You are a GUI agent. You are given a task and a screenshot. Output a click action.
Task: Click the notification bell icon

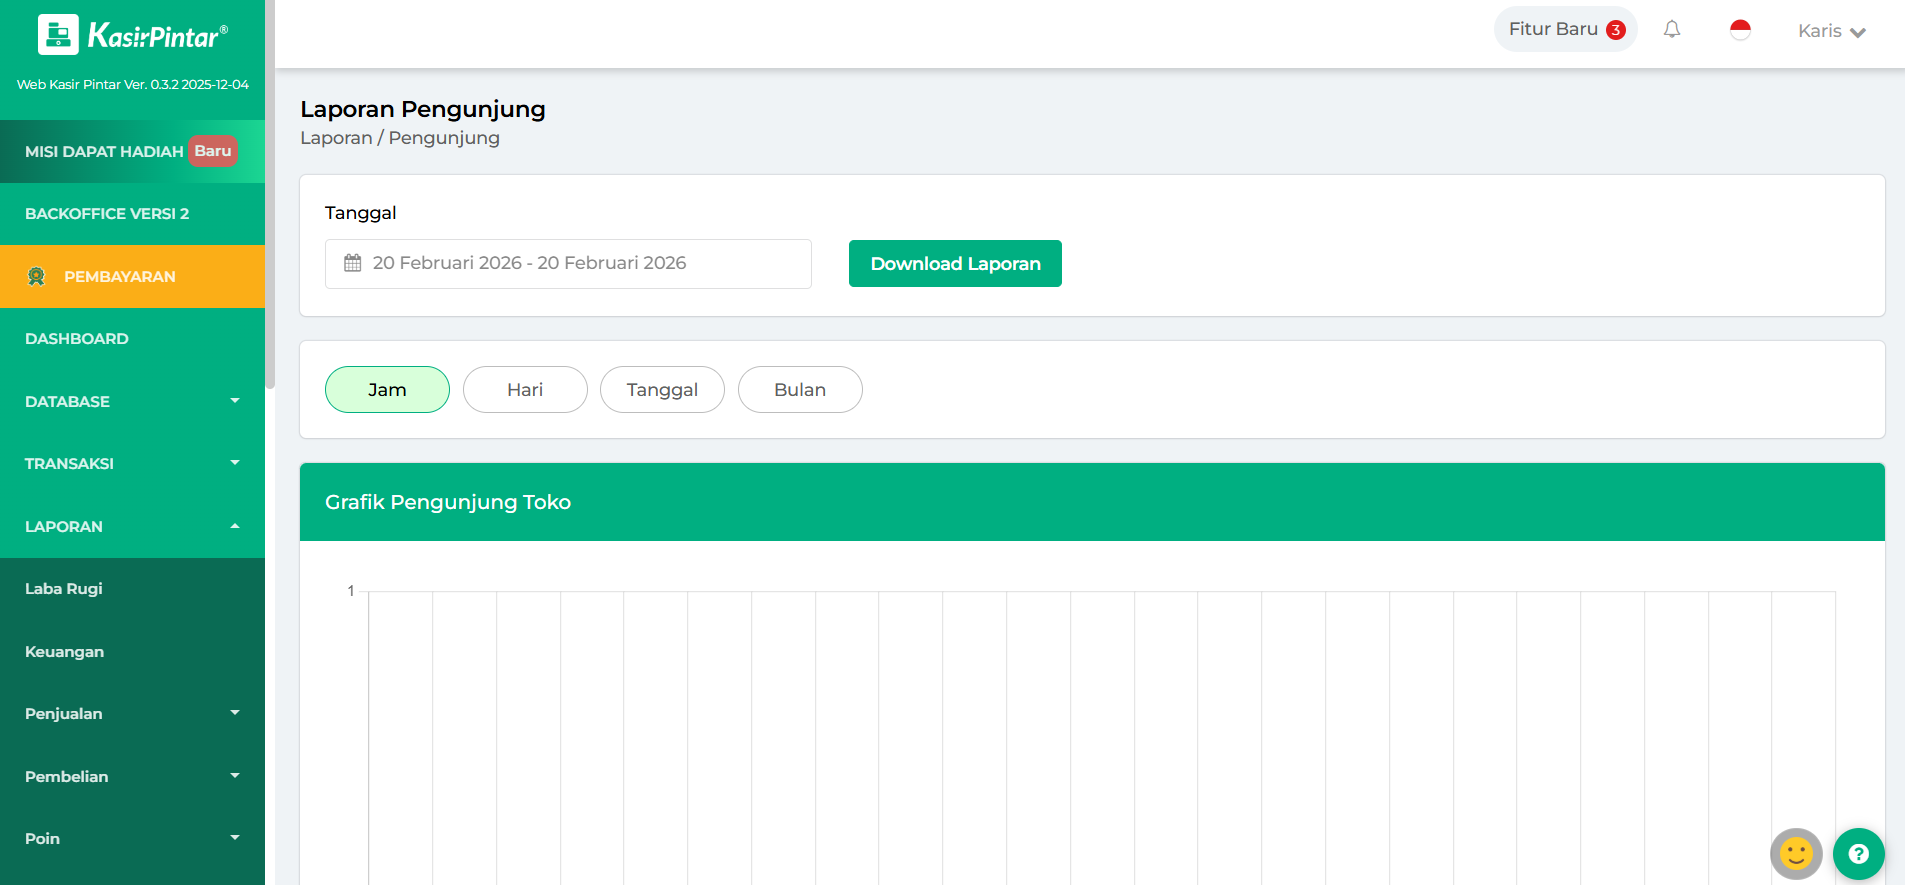pos(1671,30)
